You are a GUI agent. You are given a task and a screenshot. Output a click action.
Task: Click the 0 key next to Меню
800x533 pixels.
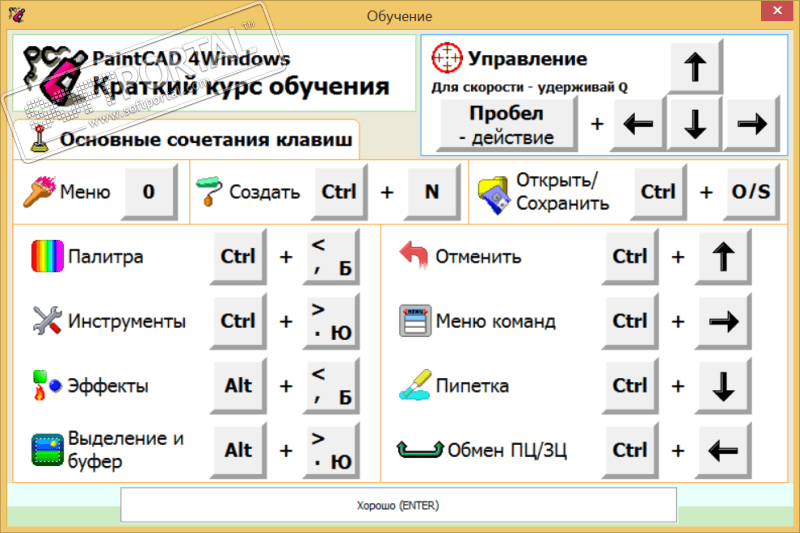tap(149, 192)
